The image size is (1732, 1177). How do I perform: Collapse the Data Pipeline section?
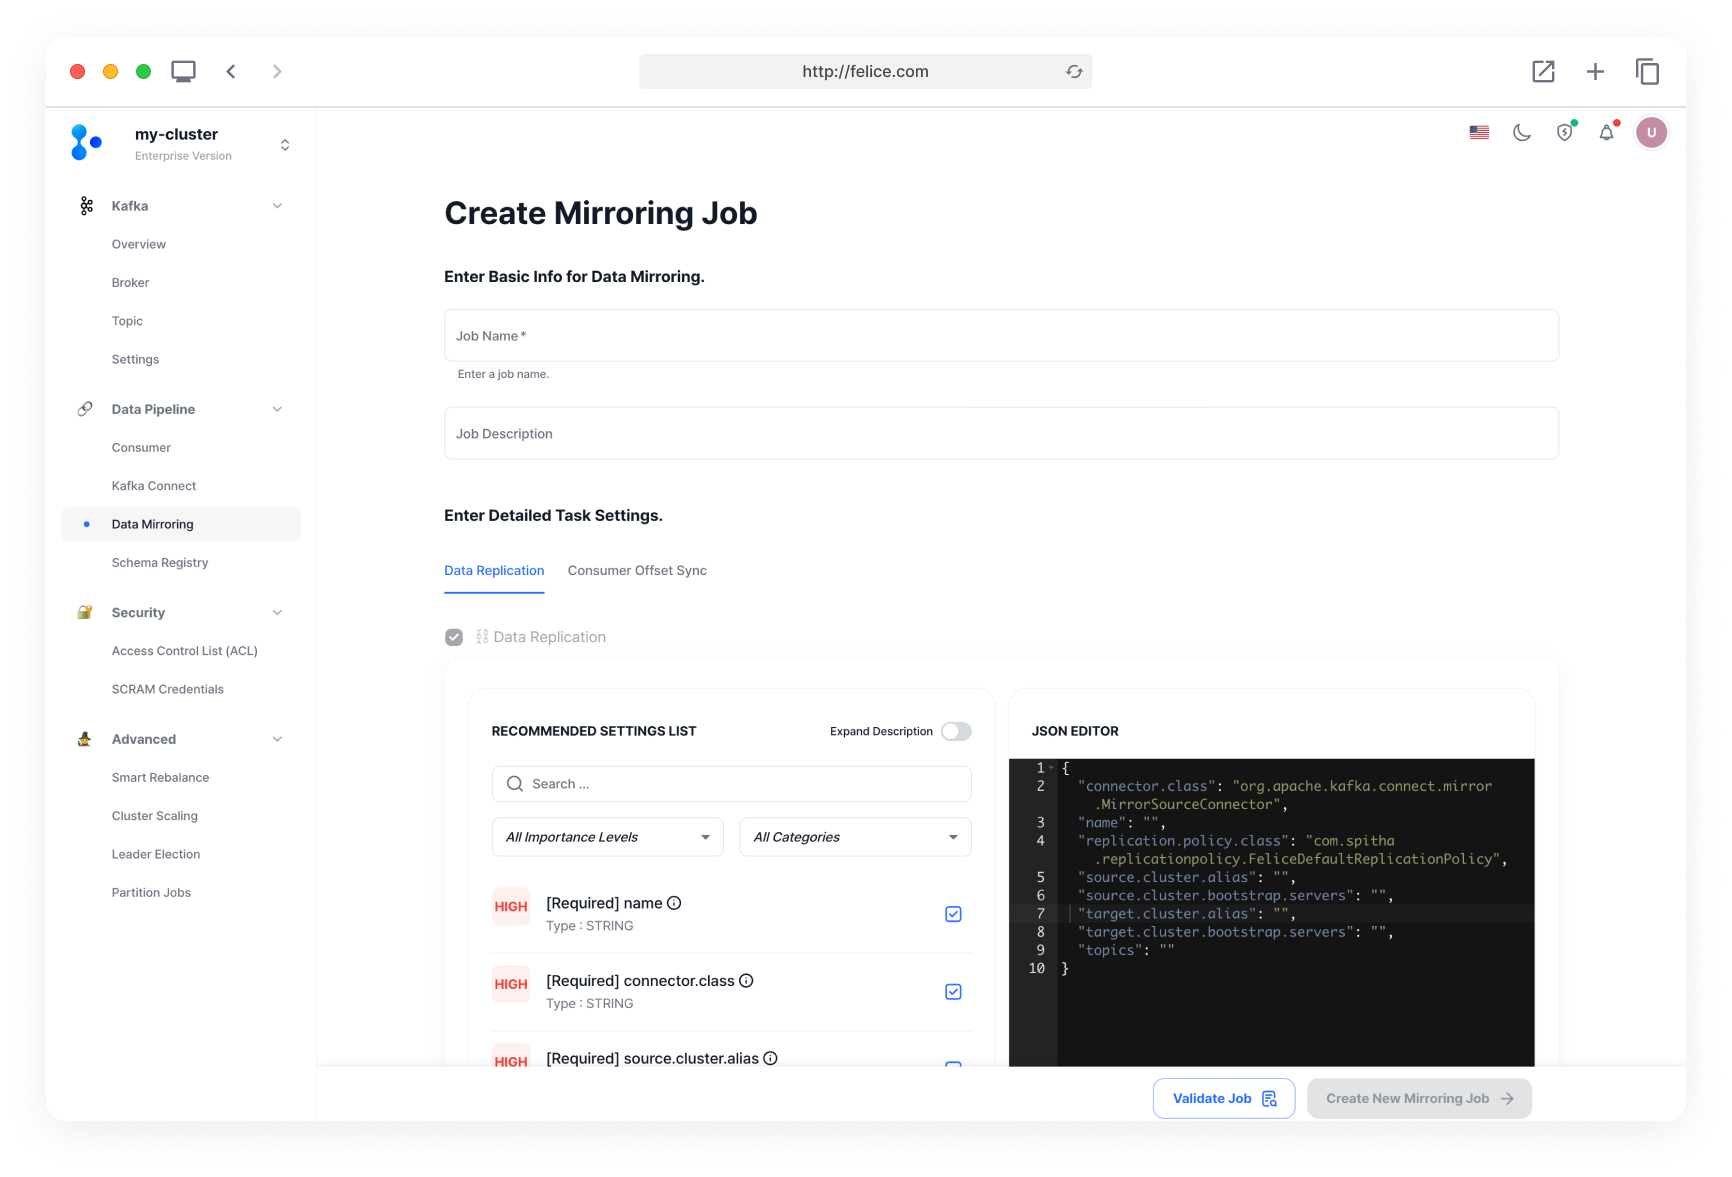pos(277,409)
